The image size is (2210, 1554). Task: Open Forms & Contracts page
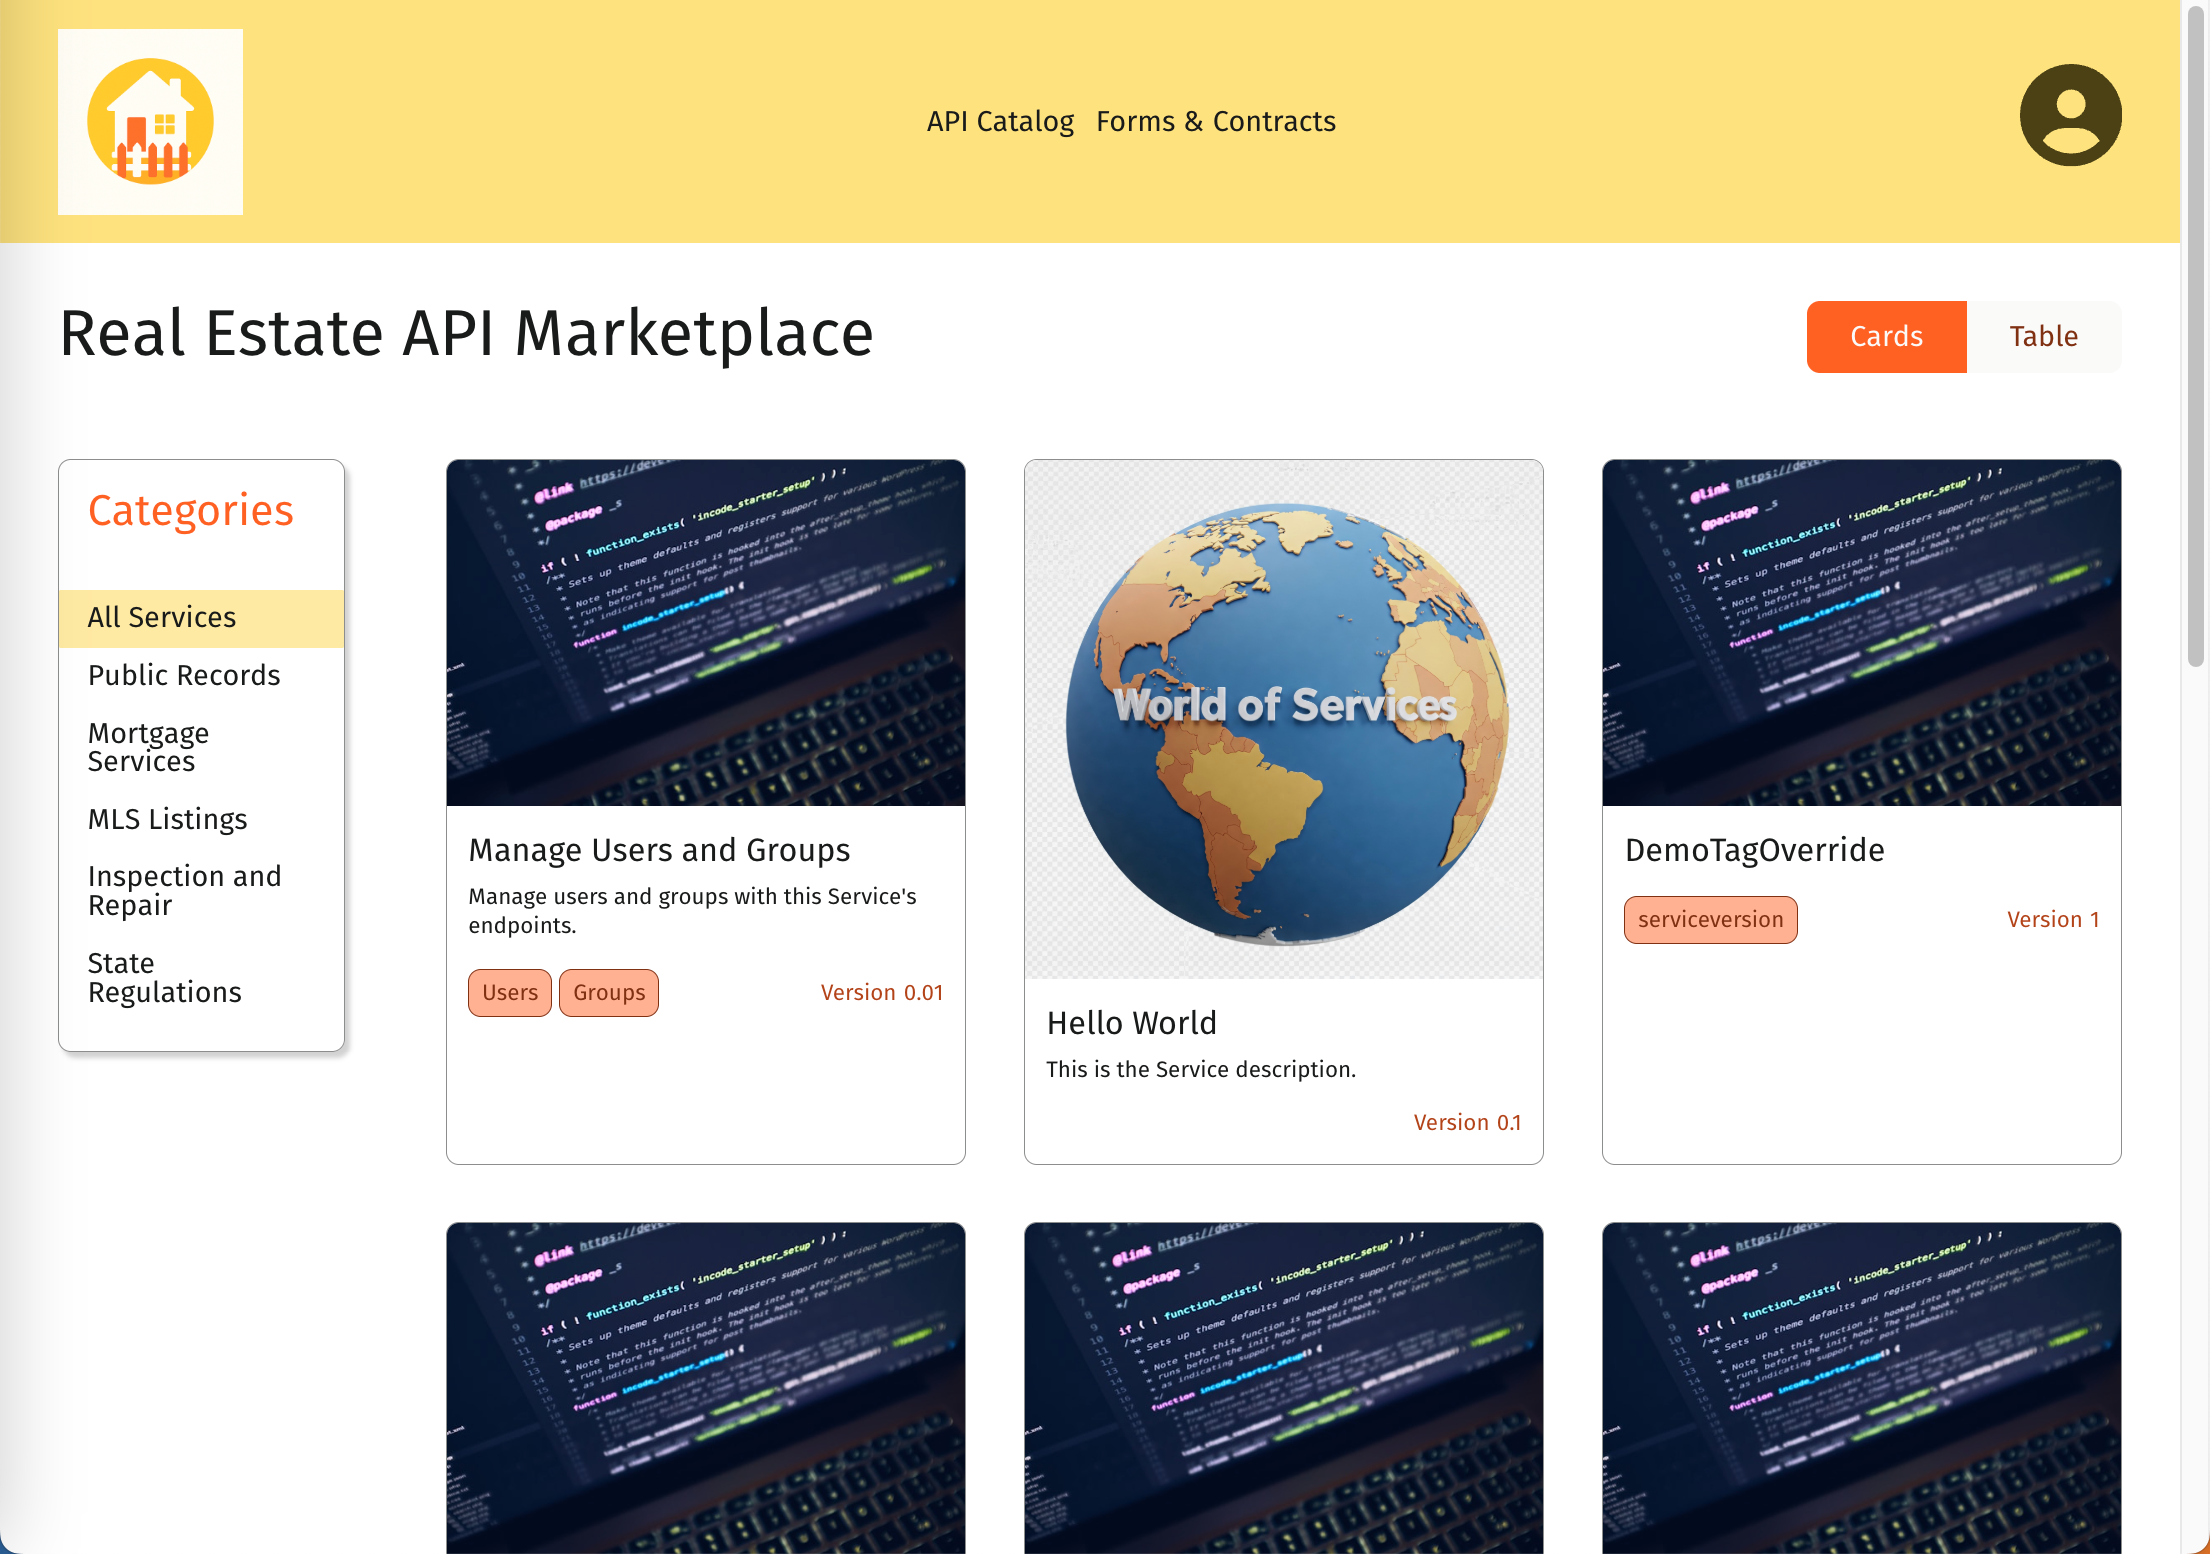(x=1216, y=121)
